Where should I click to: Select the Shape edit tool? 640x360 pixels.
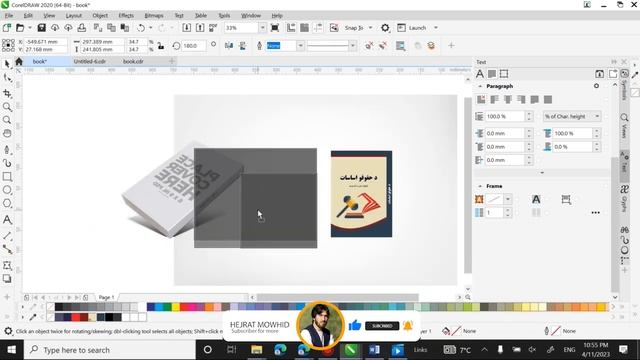click(7, 78)
